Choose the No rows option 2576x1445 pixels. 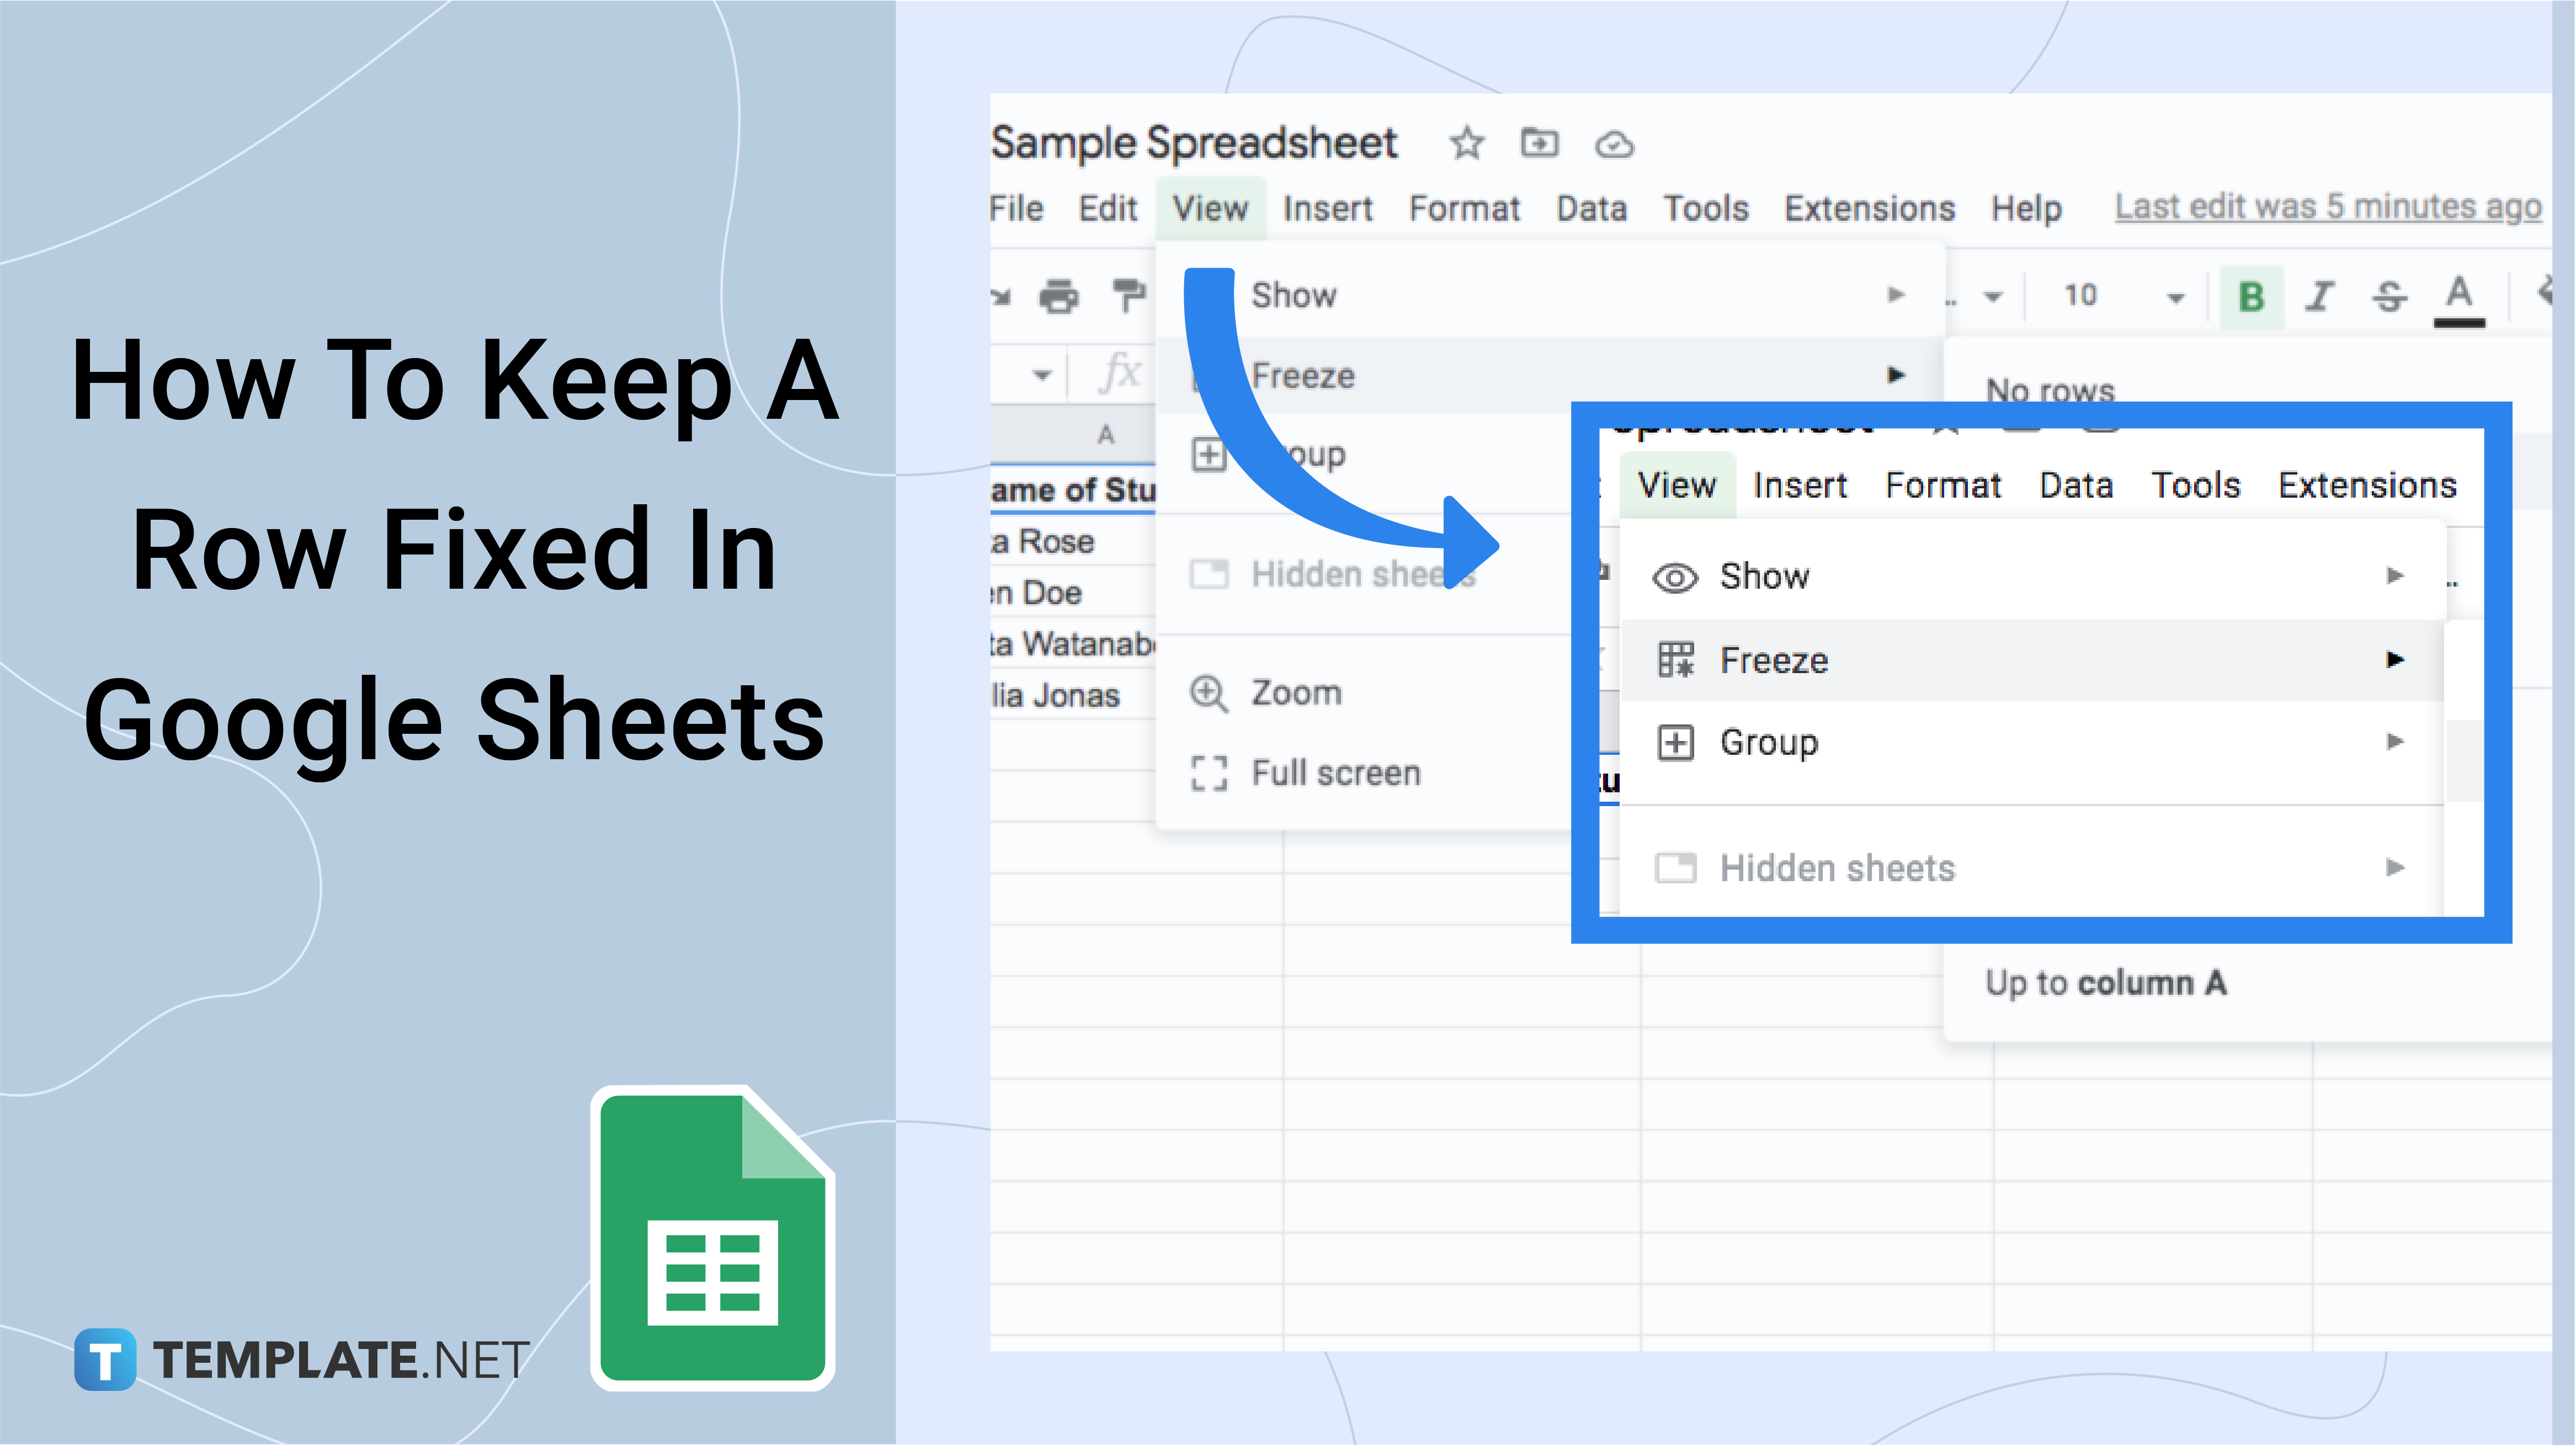click(2049, 389)
